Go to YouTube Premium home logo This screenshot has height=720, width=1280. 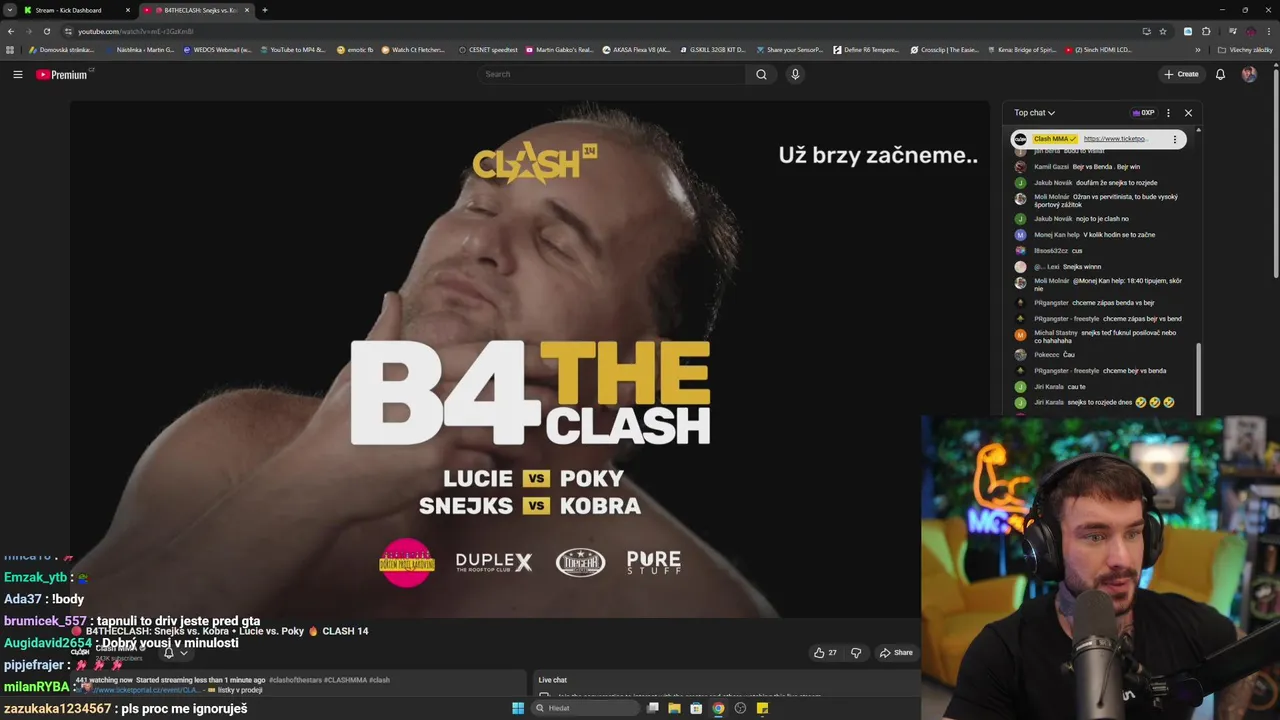tap(64, 74)
